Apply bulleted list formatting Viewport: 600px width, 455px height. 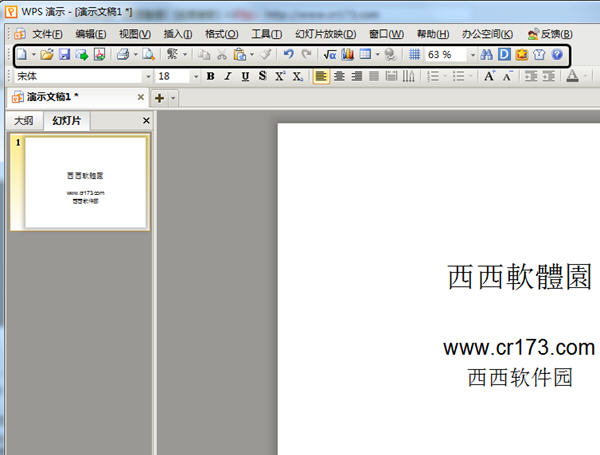pos(458,76)
